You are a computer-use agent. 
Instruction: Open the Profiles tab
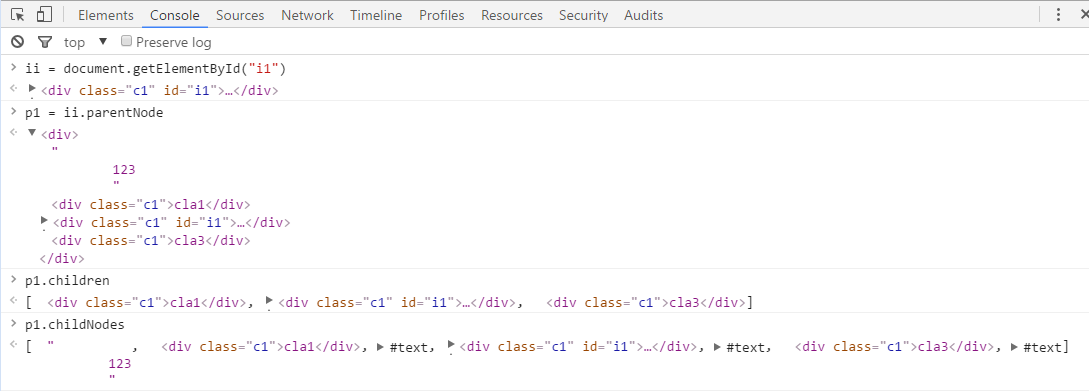coord(442,15)
